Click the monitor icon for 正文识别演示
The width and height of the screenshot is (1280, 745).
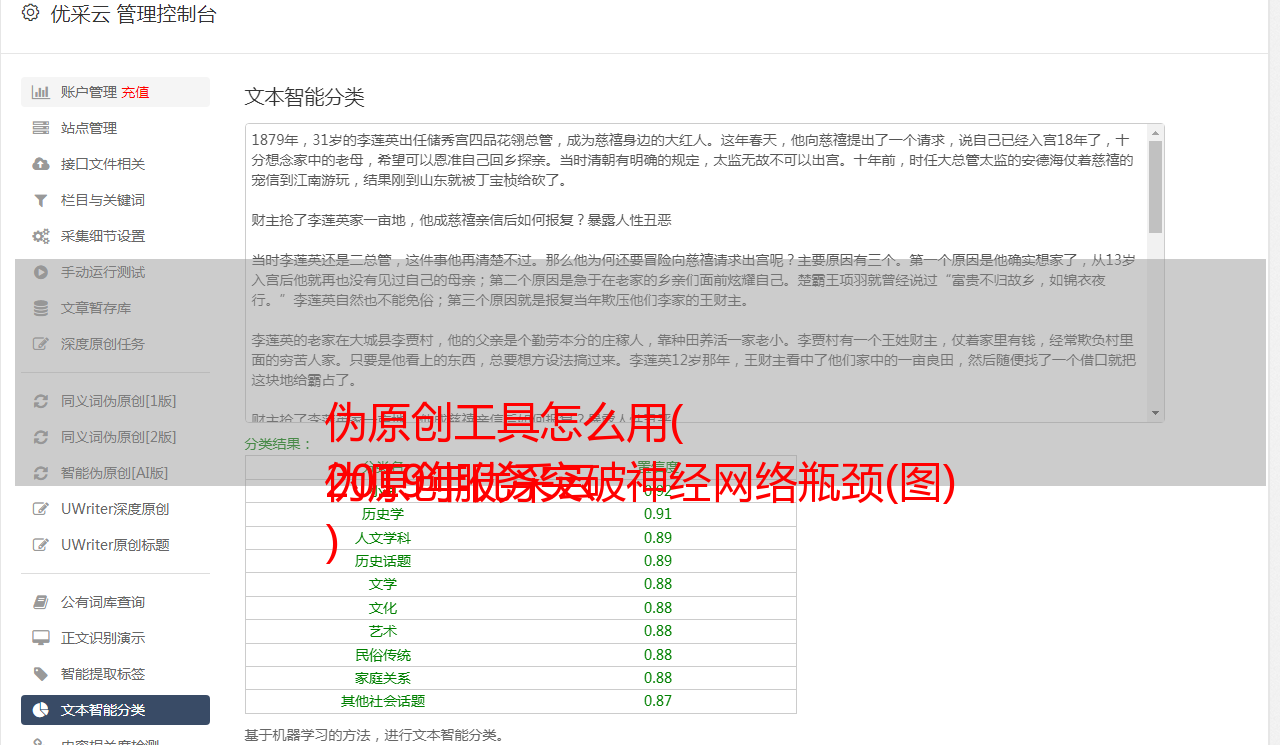click(41, 638)
